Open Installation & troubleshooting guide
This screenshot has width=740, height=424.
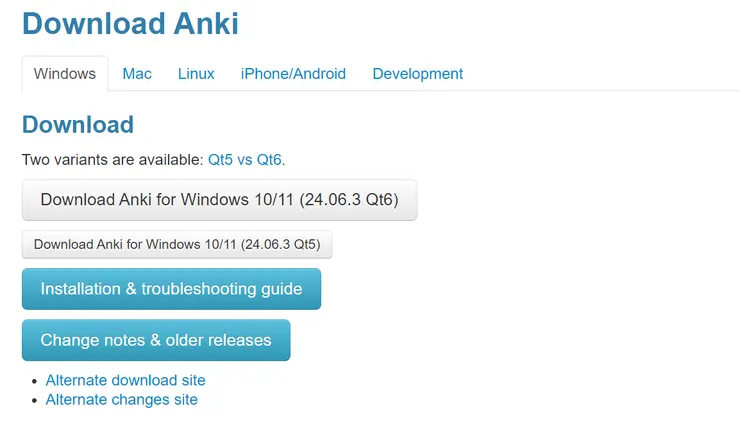point(171,289)
